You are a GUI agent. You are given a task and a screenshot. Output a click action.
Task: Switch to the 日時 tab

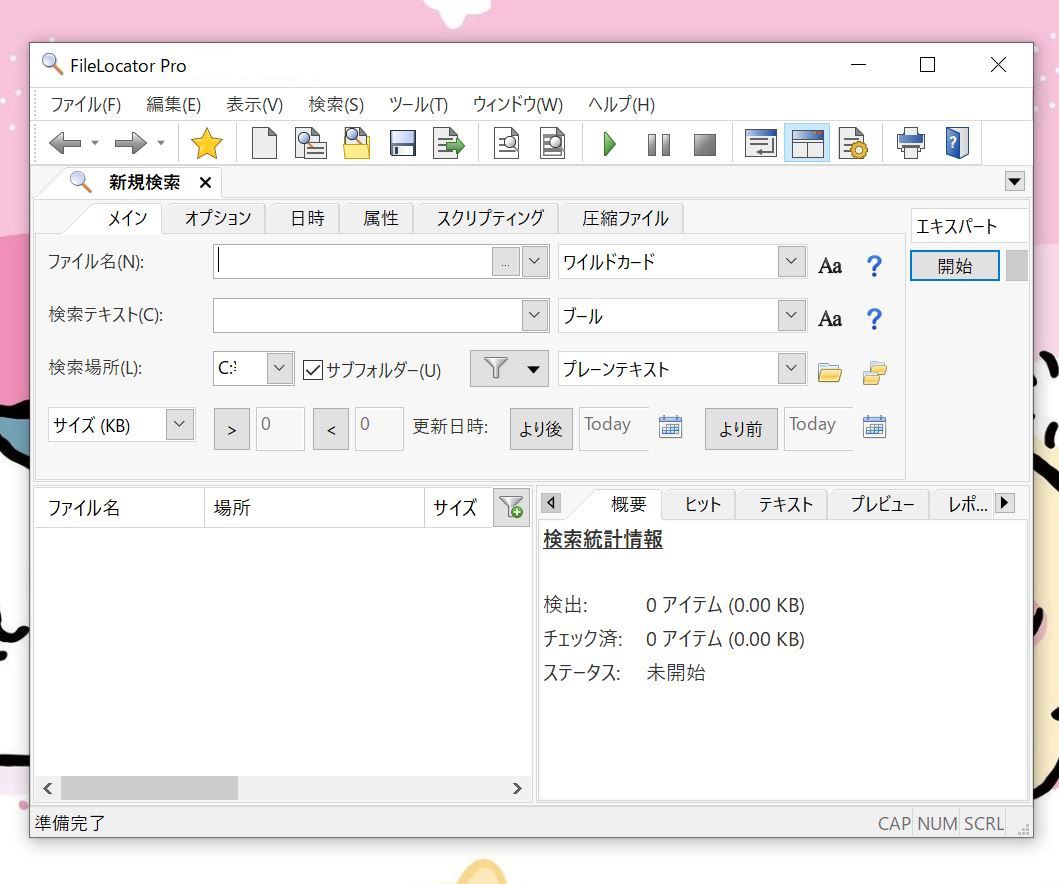[307, 218]
